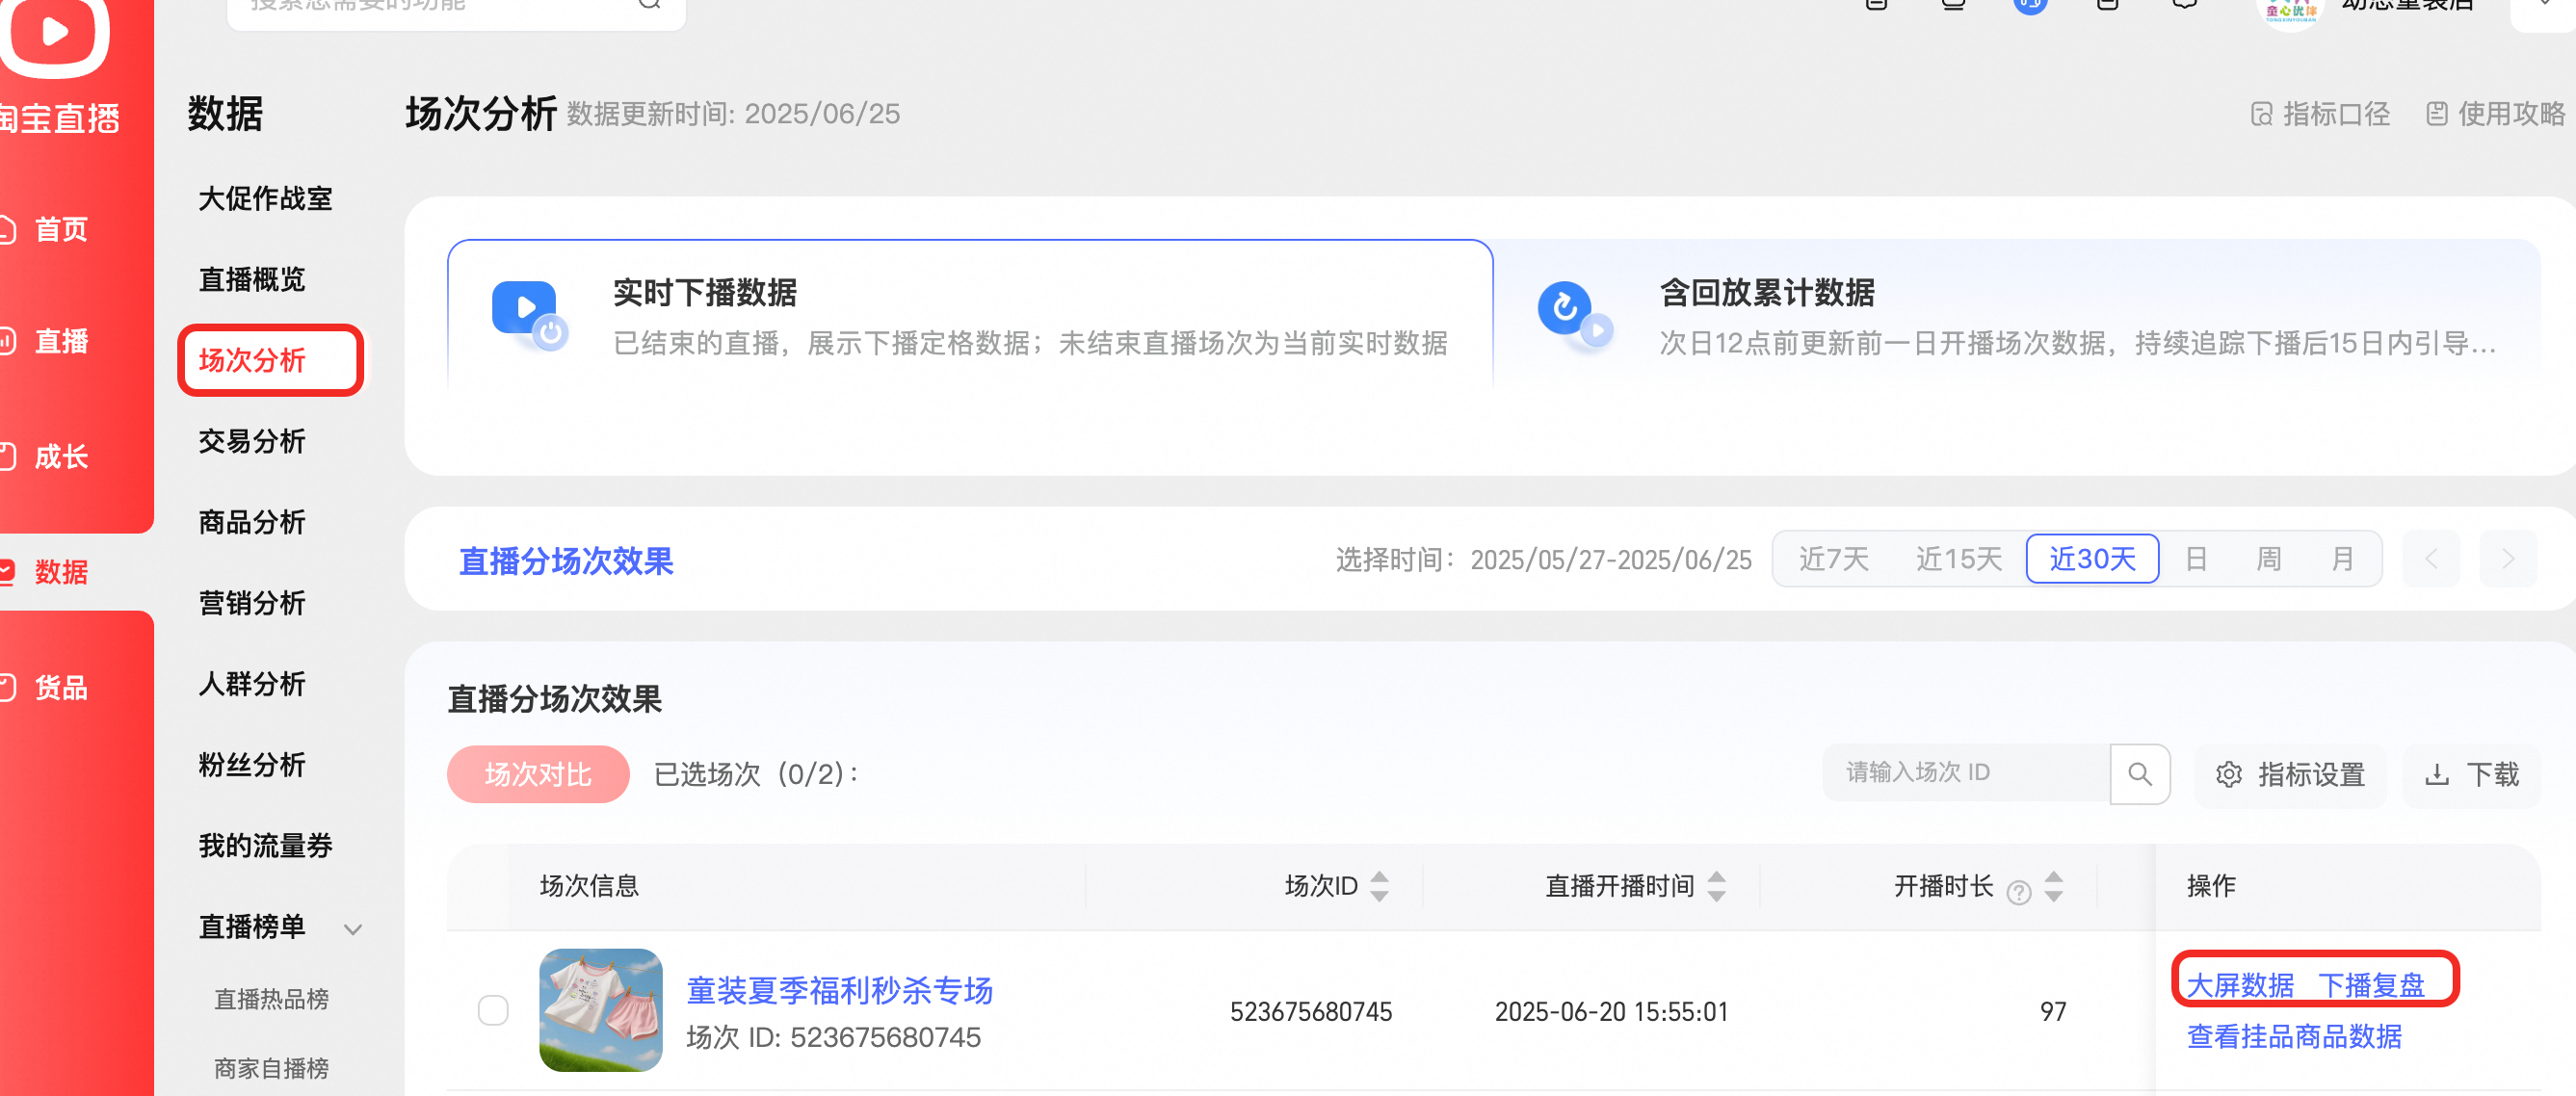The height and width of the screenshot is (1096, 2576).
Task: Open 查看挂品商品数据 link
Action: click(x=2294, y=1036)
